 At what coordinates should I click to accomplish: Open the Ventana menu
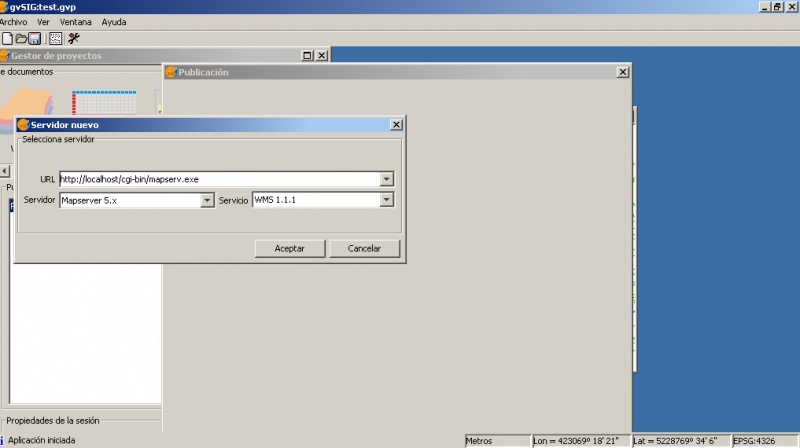74,21
